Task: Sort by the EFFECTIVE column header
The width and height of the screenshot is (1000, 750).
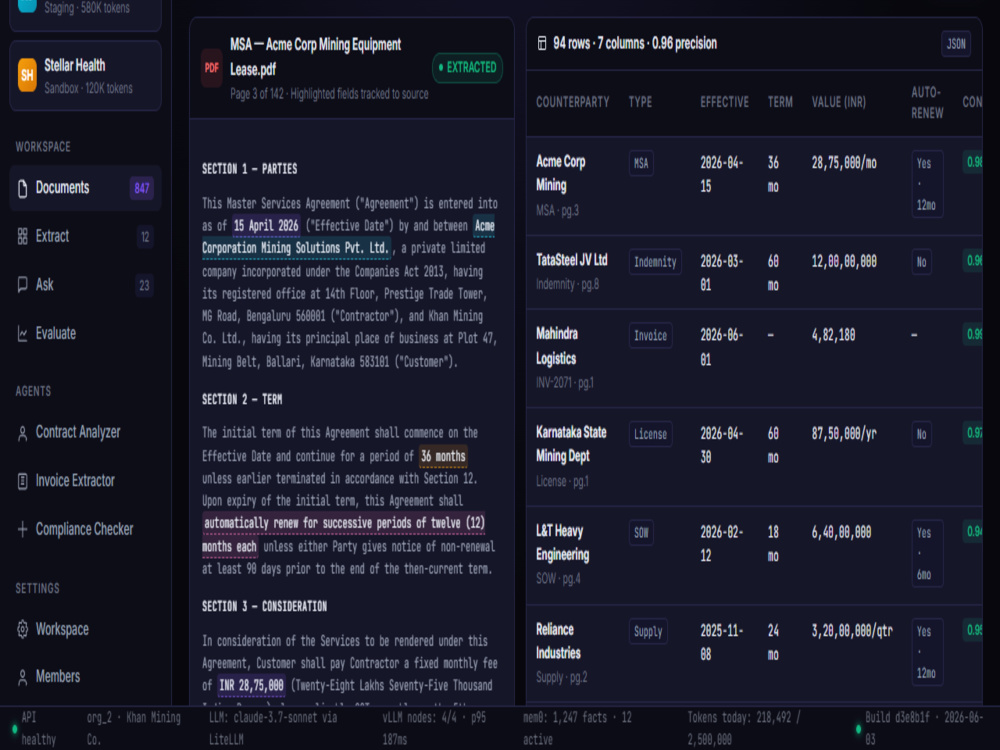Action: pos(724,102)
